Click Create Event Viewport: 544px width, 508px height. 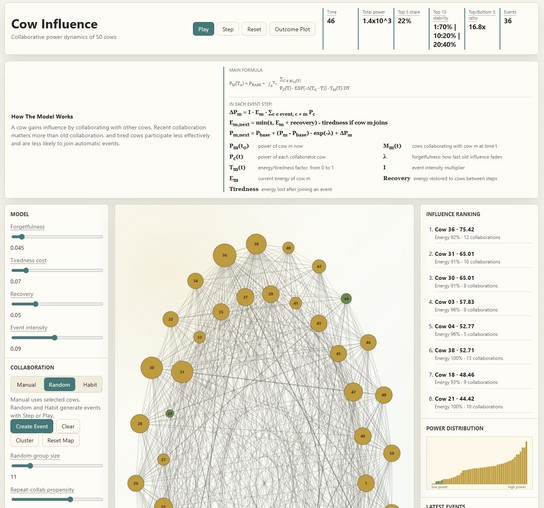pyautogui.click(x=32, y=426)
